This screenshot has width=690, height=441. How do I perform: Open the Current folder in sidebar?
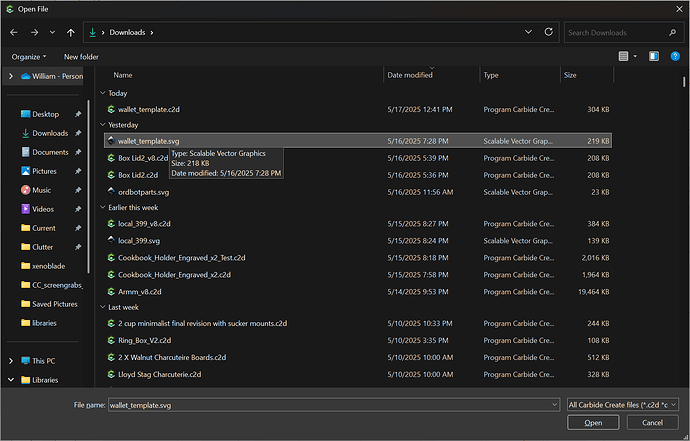tap(44, 228)
